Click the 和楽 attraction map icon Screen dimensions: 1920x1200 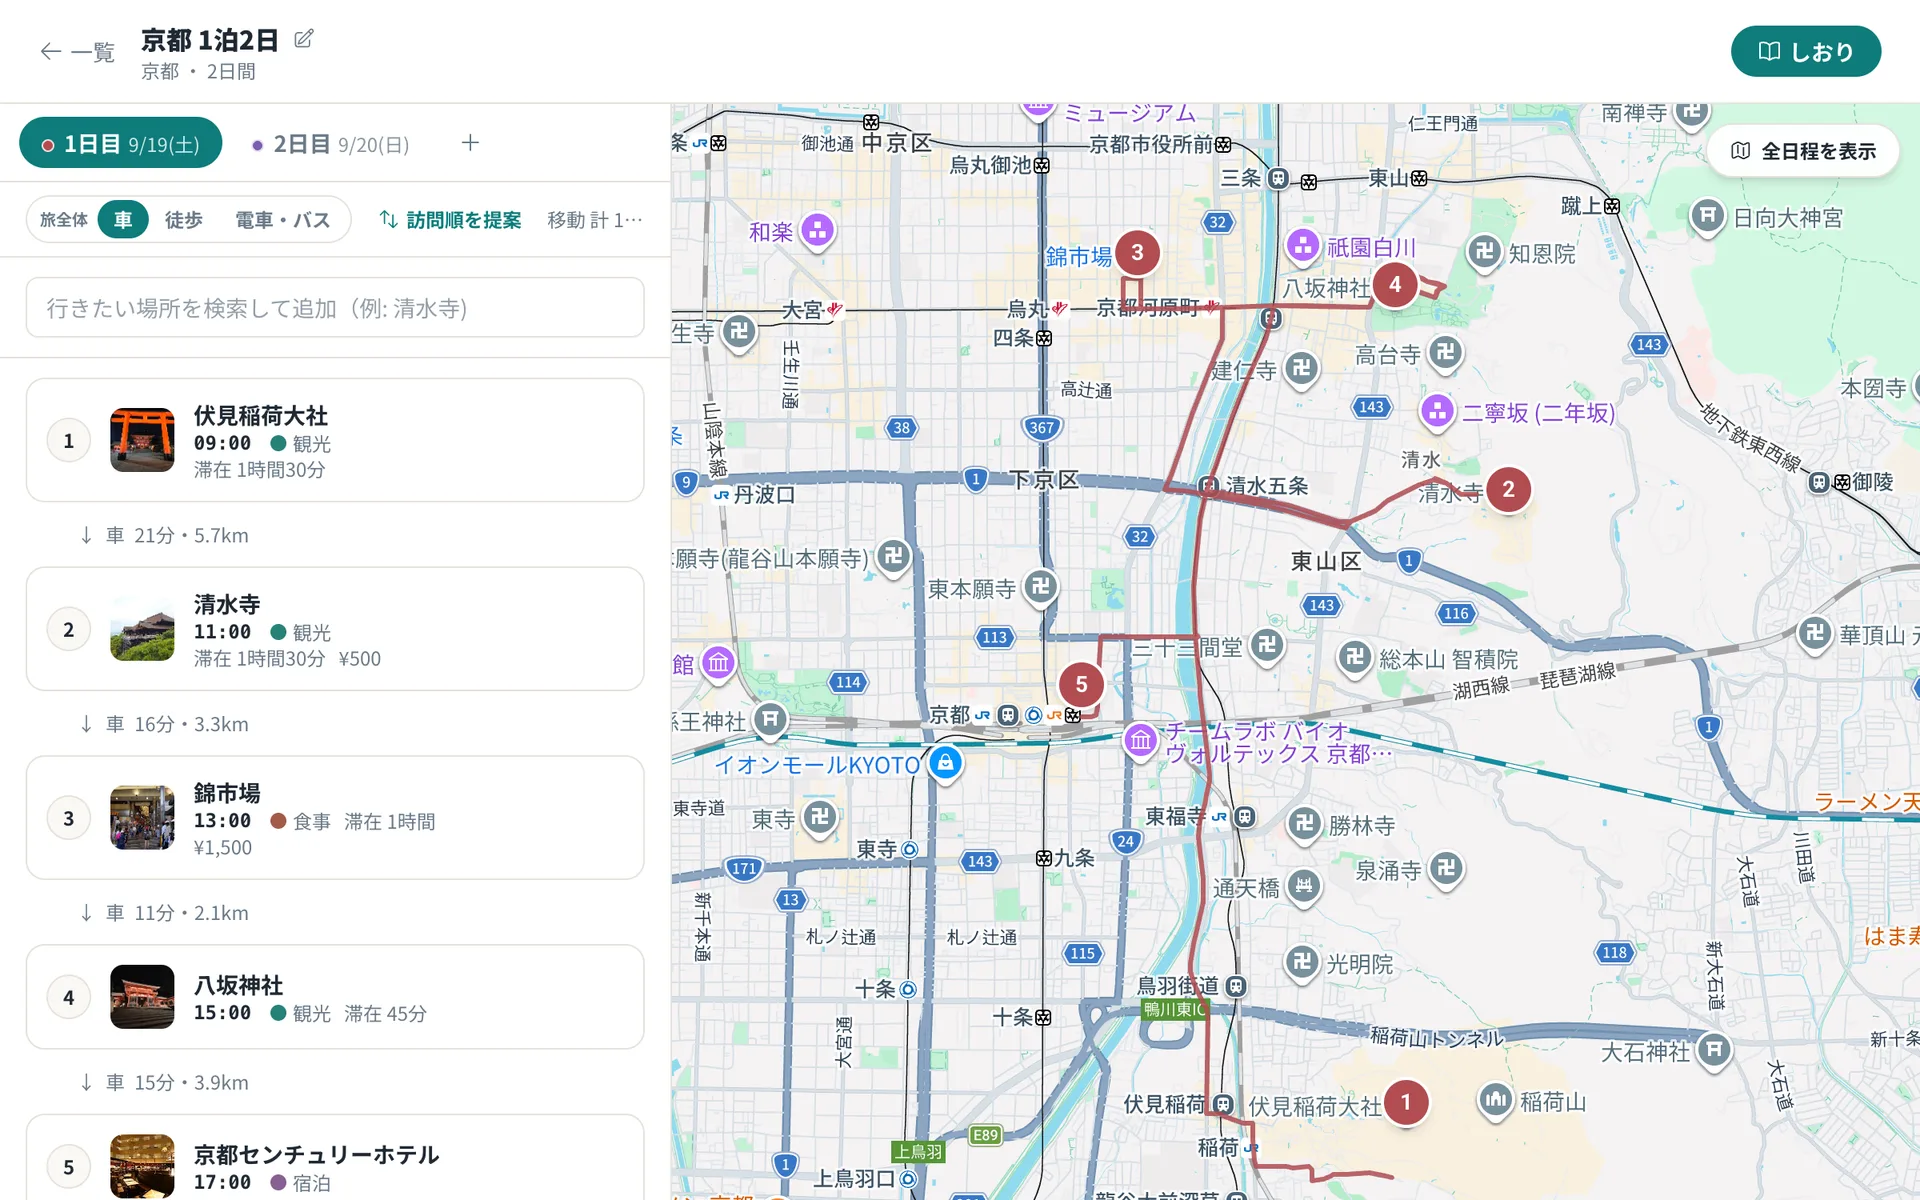[x=818, y=231]
